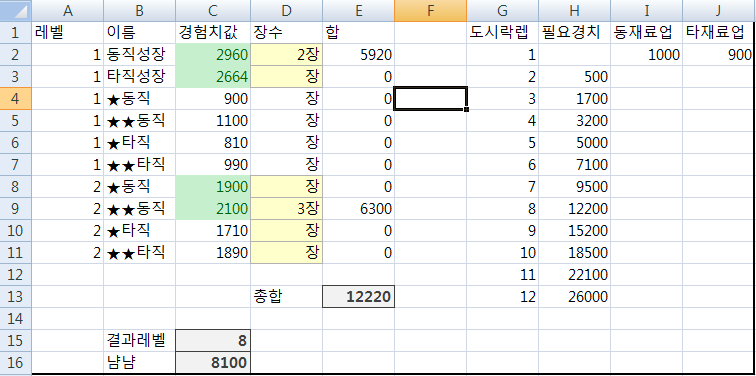
Task: Select the yellow '2장' cell
Action: 286,55
